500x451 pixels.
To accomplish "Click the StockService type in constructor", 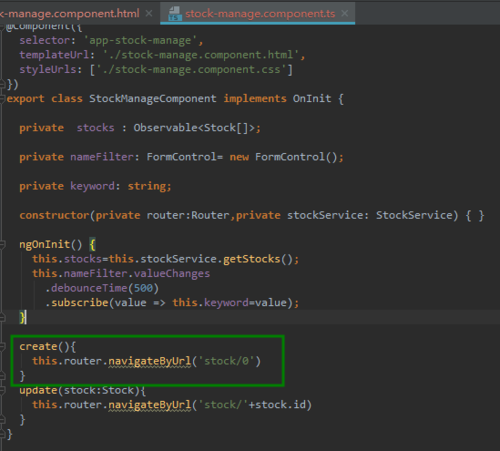I will click(414, 215).
